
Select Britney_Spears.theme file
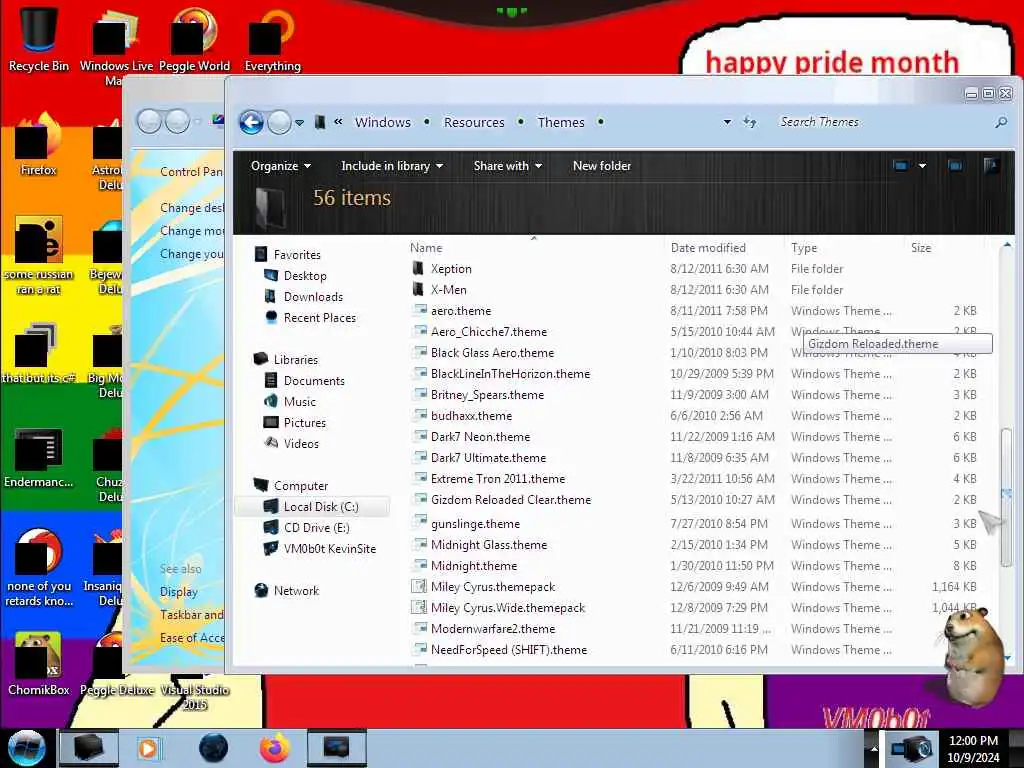coord(487,394)
